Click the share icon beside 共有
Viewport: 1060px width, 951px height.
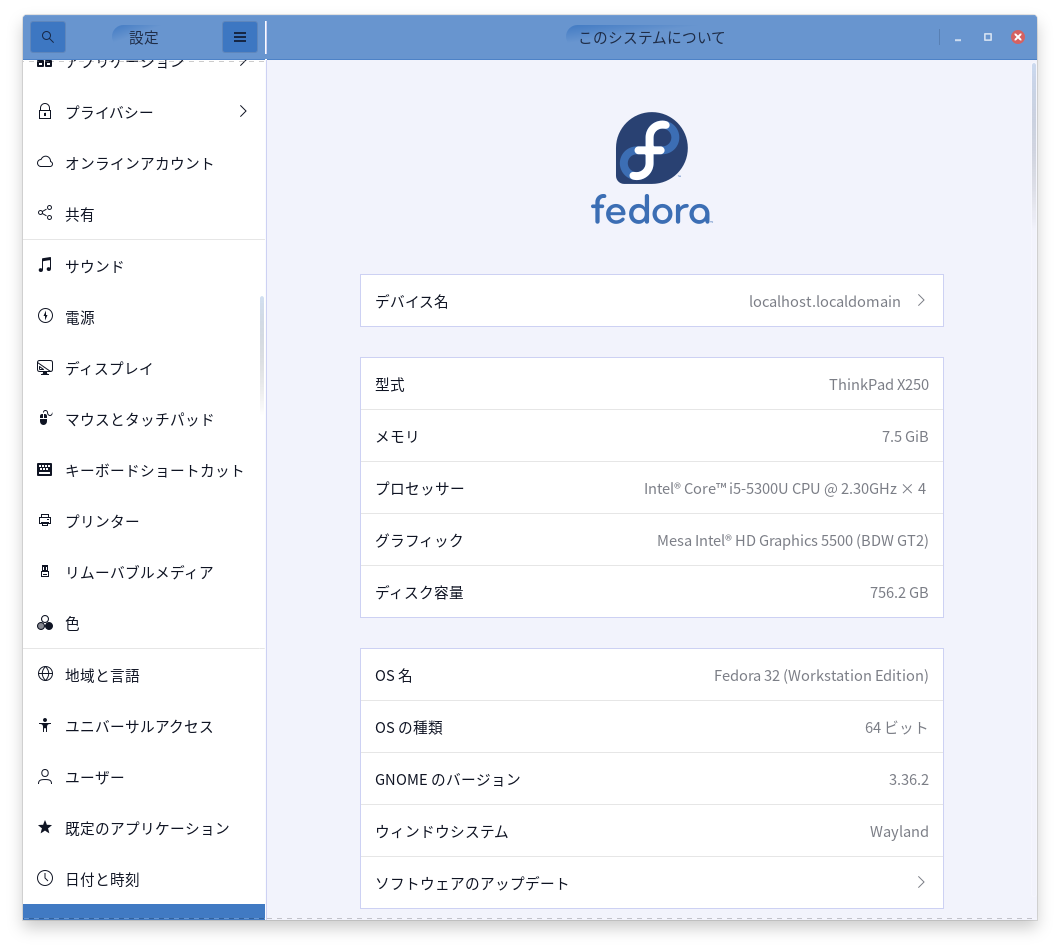click(x=45, y=214)
